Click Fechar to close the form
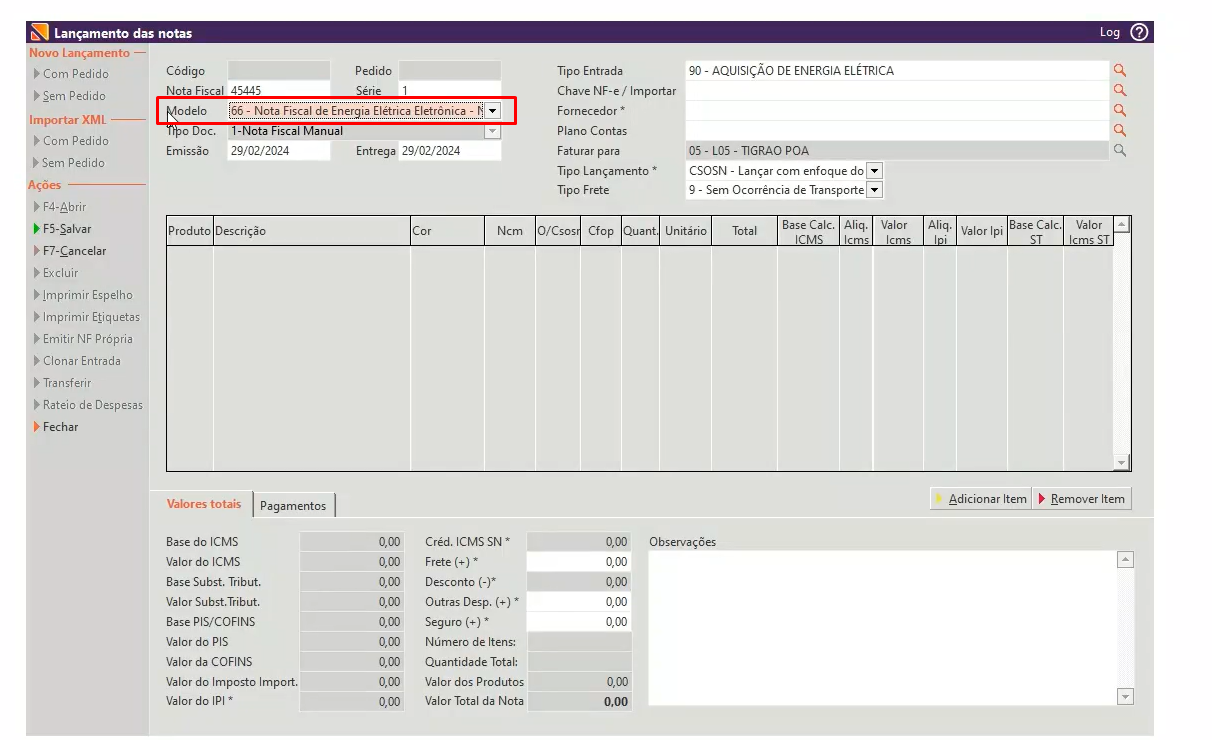Image resolution: width=1212 pixels, height=740 pixels. (60, 427)
